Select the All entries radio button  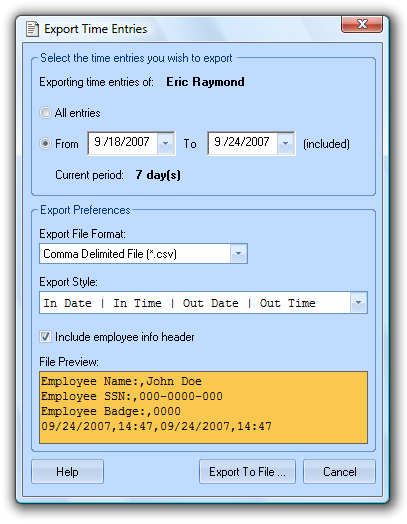[x=45, y=113]
